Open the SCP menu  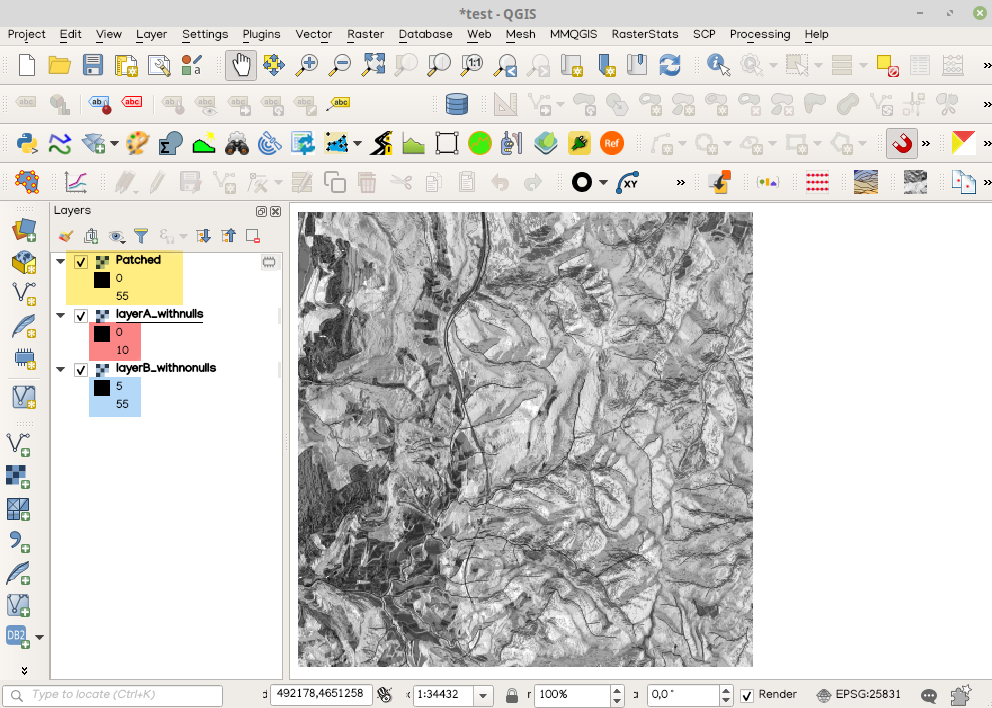click(x=704, y=34)
